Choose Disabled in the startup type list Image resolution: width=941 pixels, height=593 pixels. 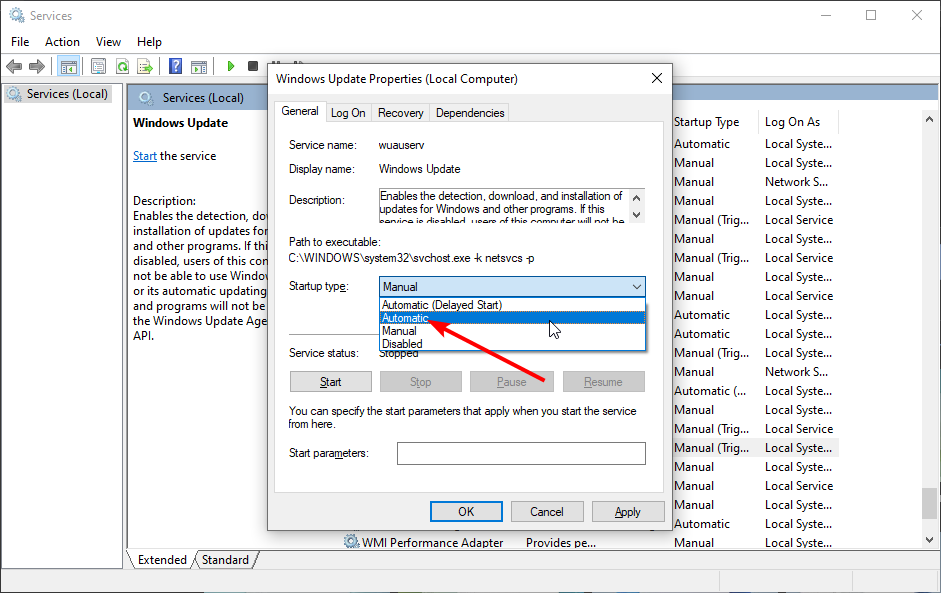pos(513,344)
